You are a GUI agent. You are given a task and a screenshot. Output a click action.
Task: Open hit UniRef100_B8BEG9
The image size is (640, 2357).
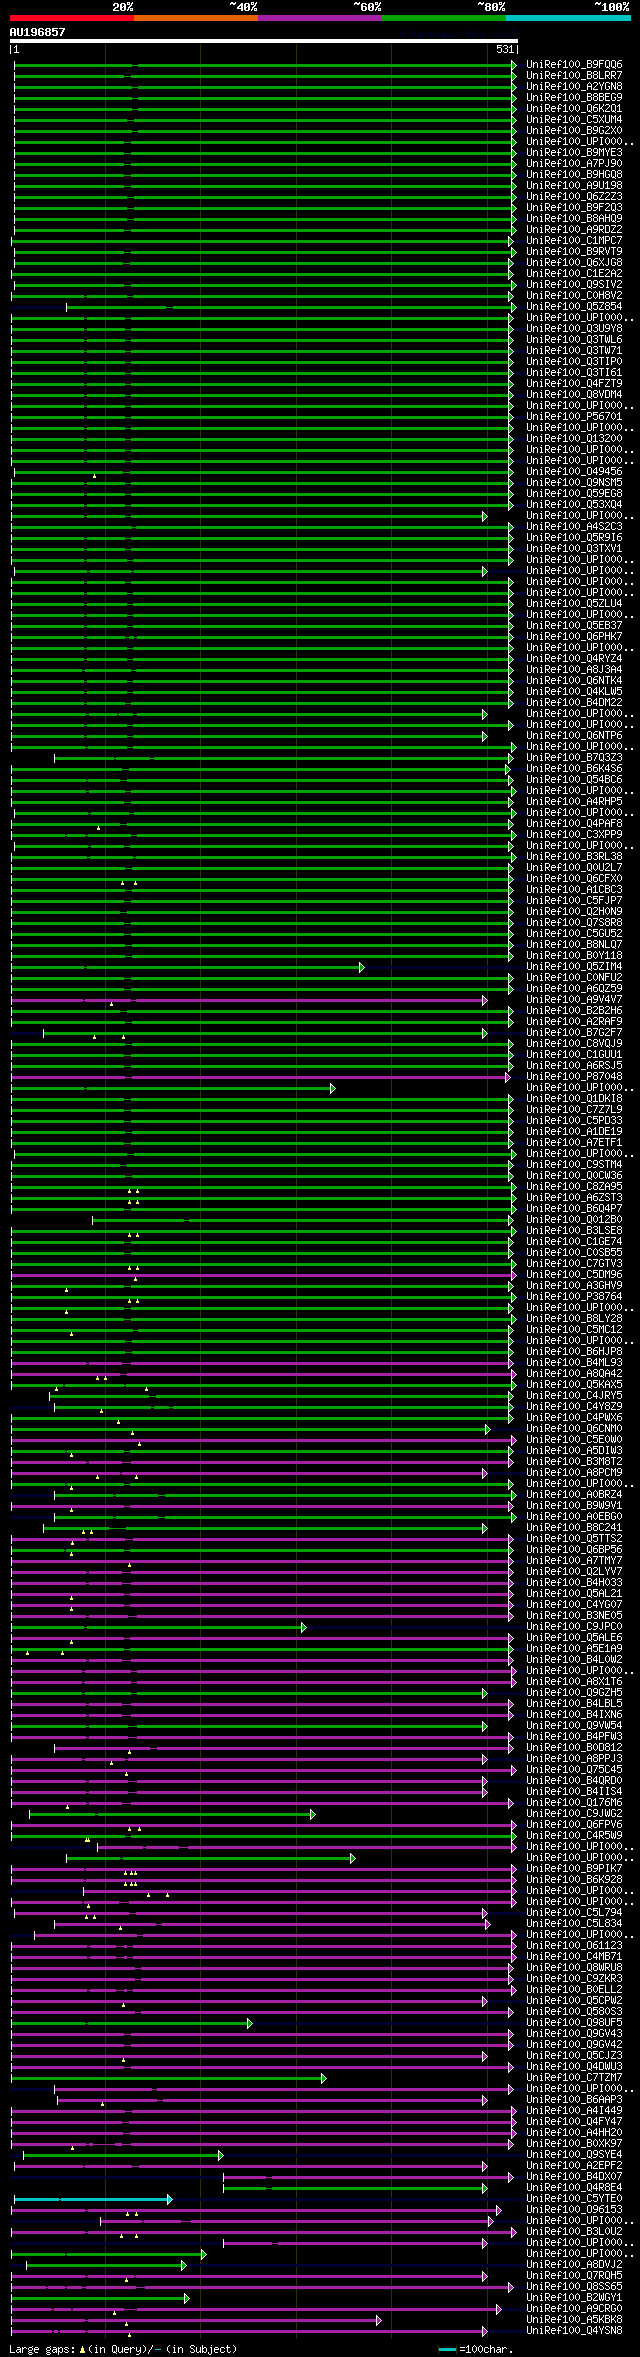[x=574, y=97]
